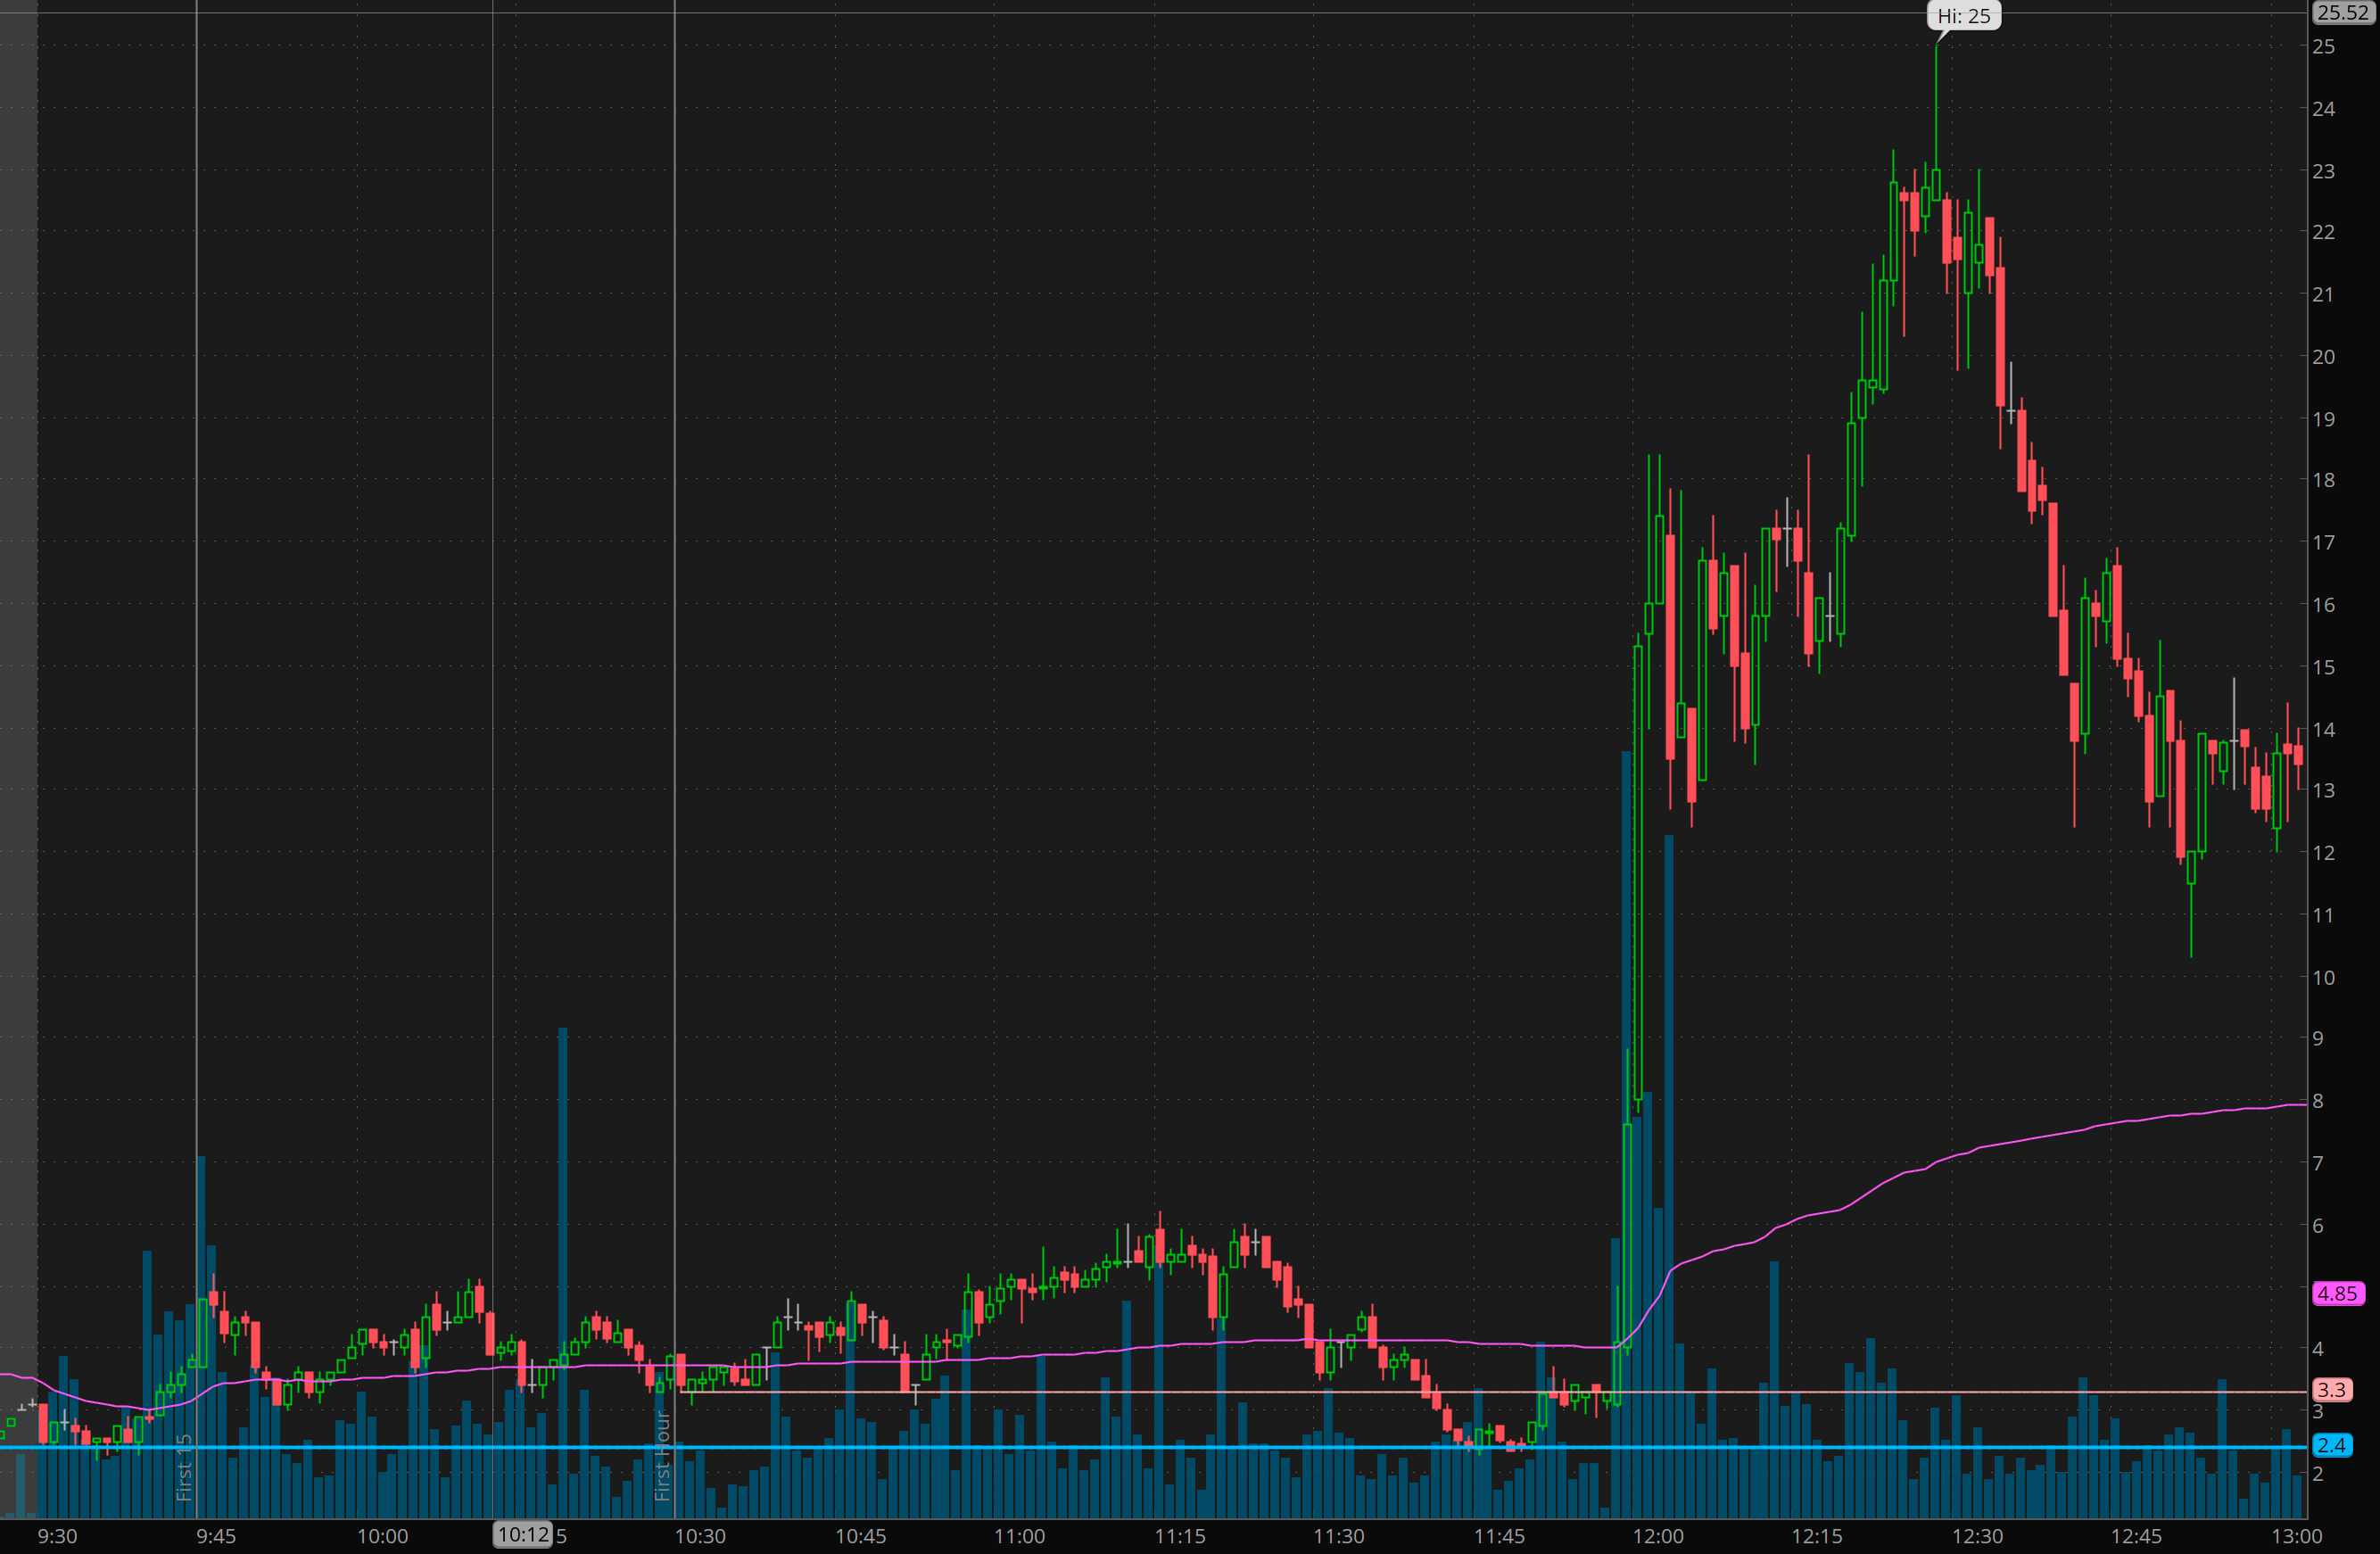Click the 13:00 time axis label

click(2296, 1536)
